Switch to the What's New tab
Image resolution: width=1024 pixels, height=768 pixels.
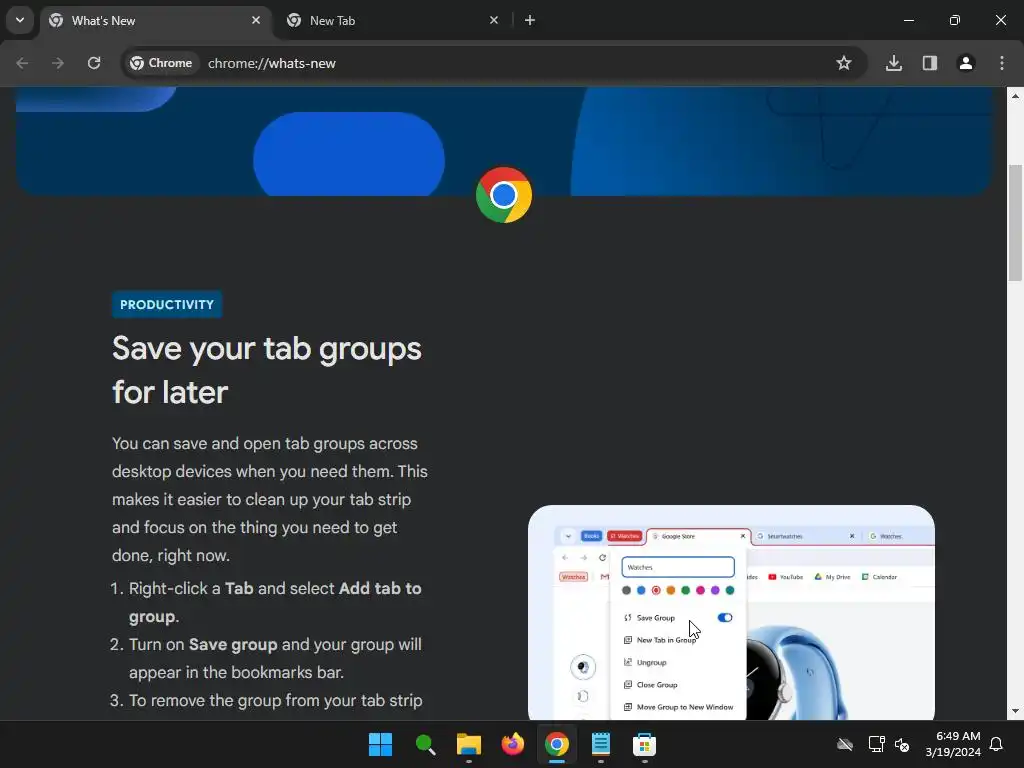point(155,20)
